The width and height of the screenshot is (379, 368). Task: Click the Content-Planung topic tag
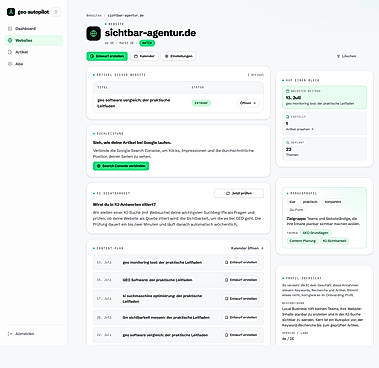coord(302,241)
